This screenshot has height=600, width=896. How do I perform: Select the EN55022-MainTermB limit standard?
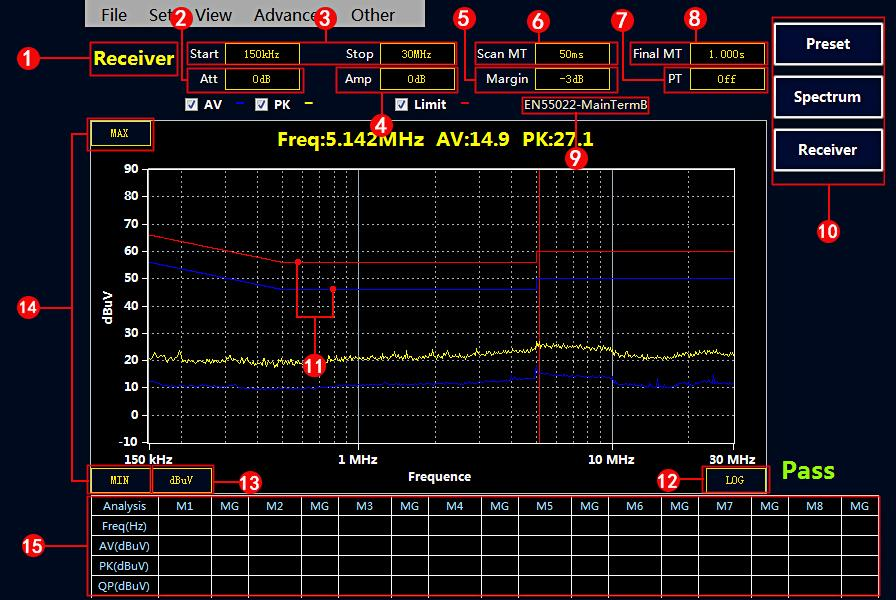point(585,104)
